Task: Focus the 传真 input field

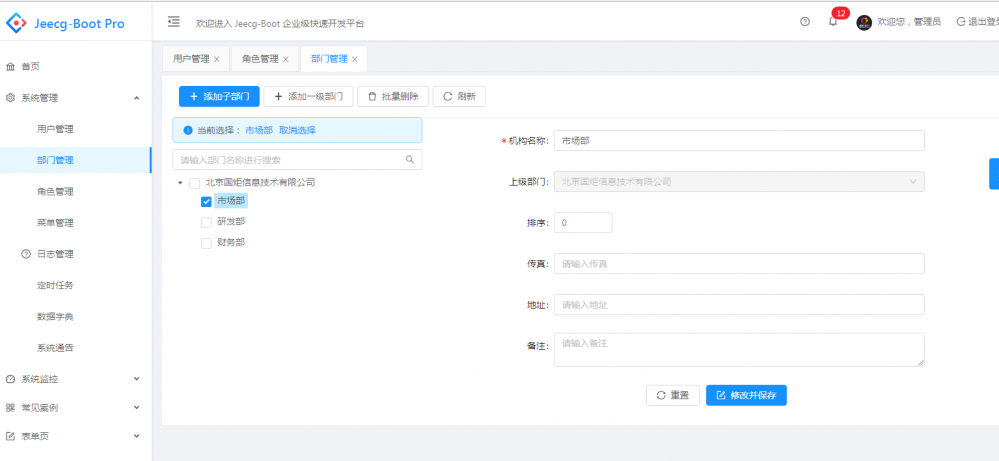Action: [x=739, y=264]
